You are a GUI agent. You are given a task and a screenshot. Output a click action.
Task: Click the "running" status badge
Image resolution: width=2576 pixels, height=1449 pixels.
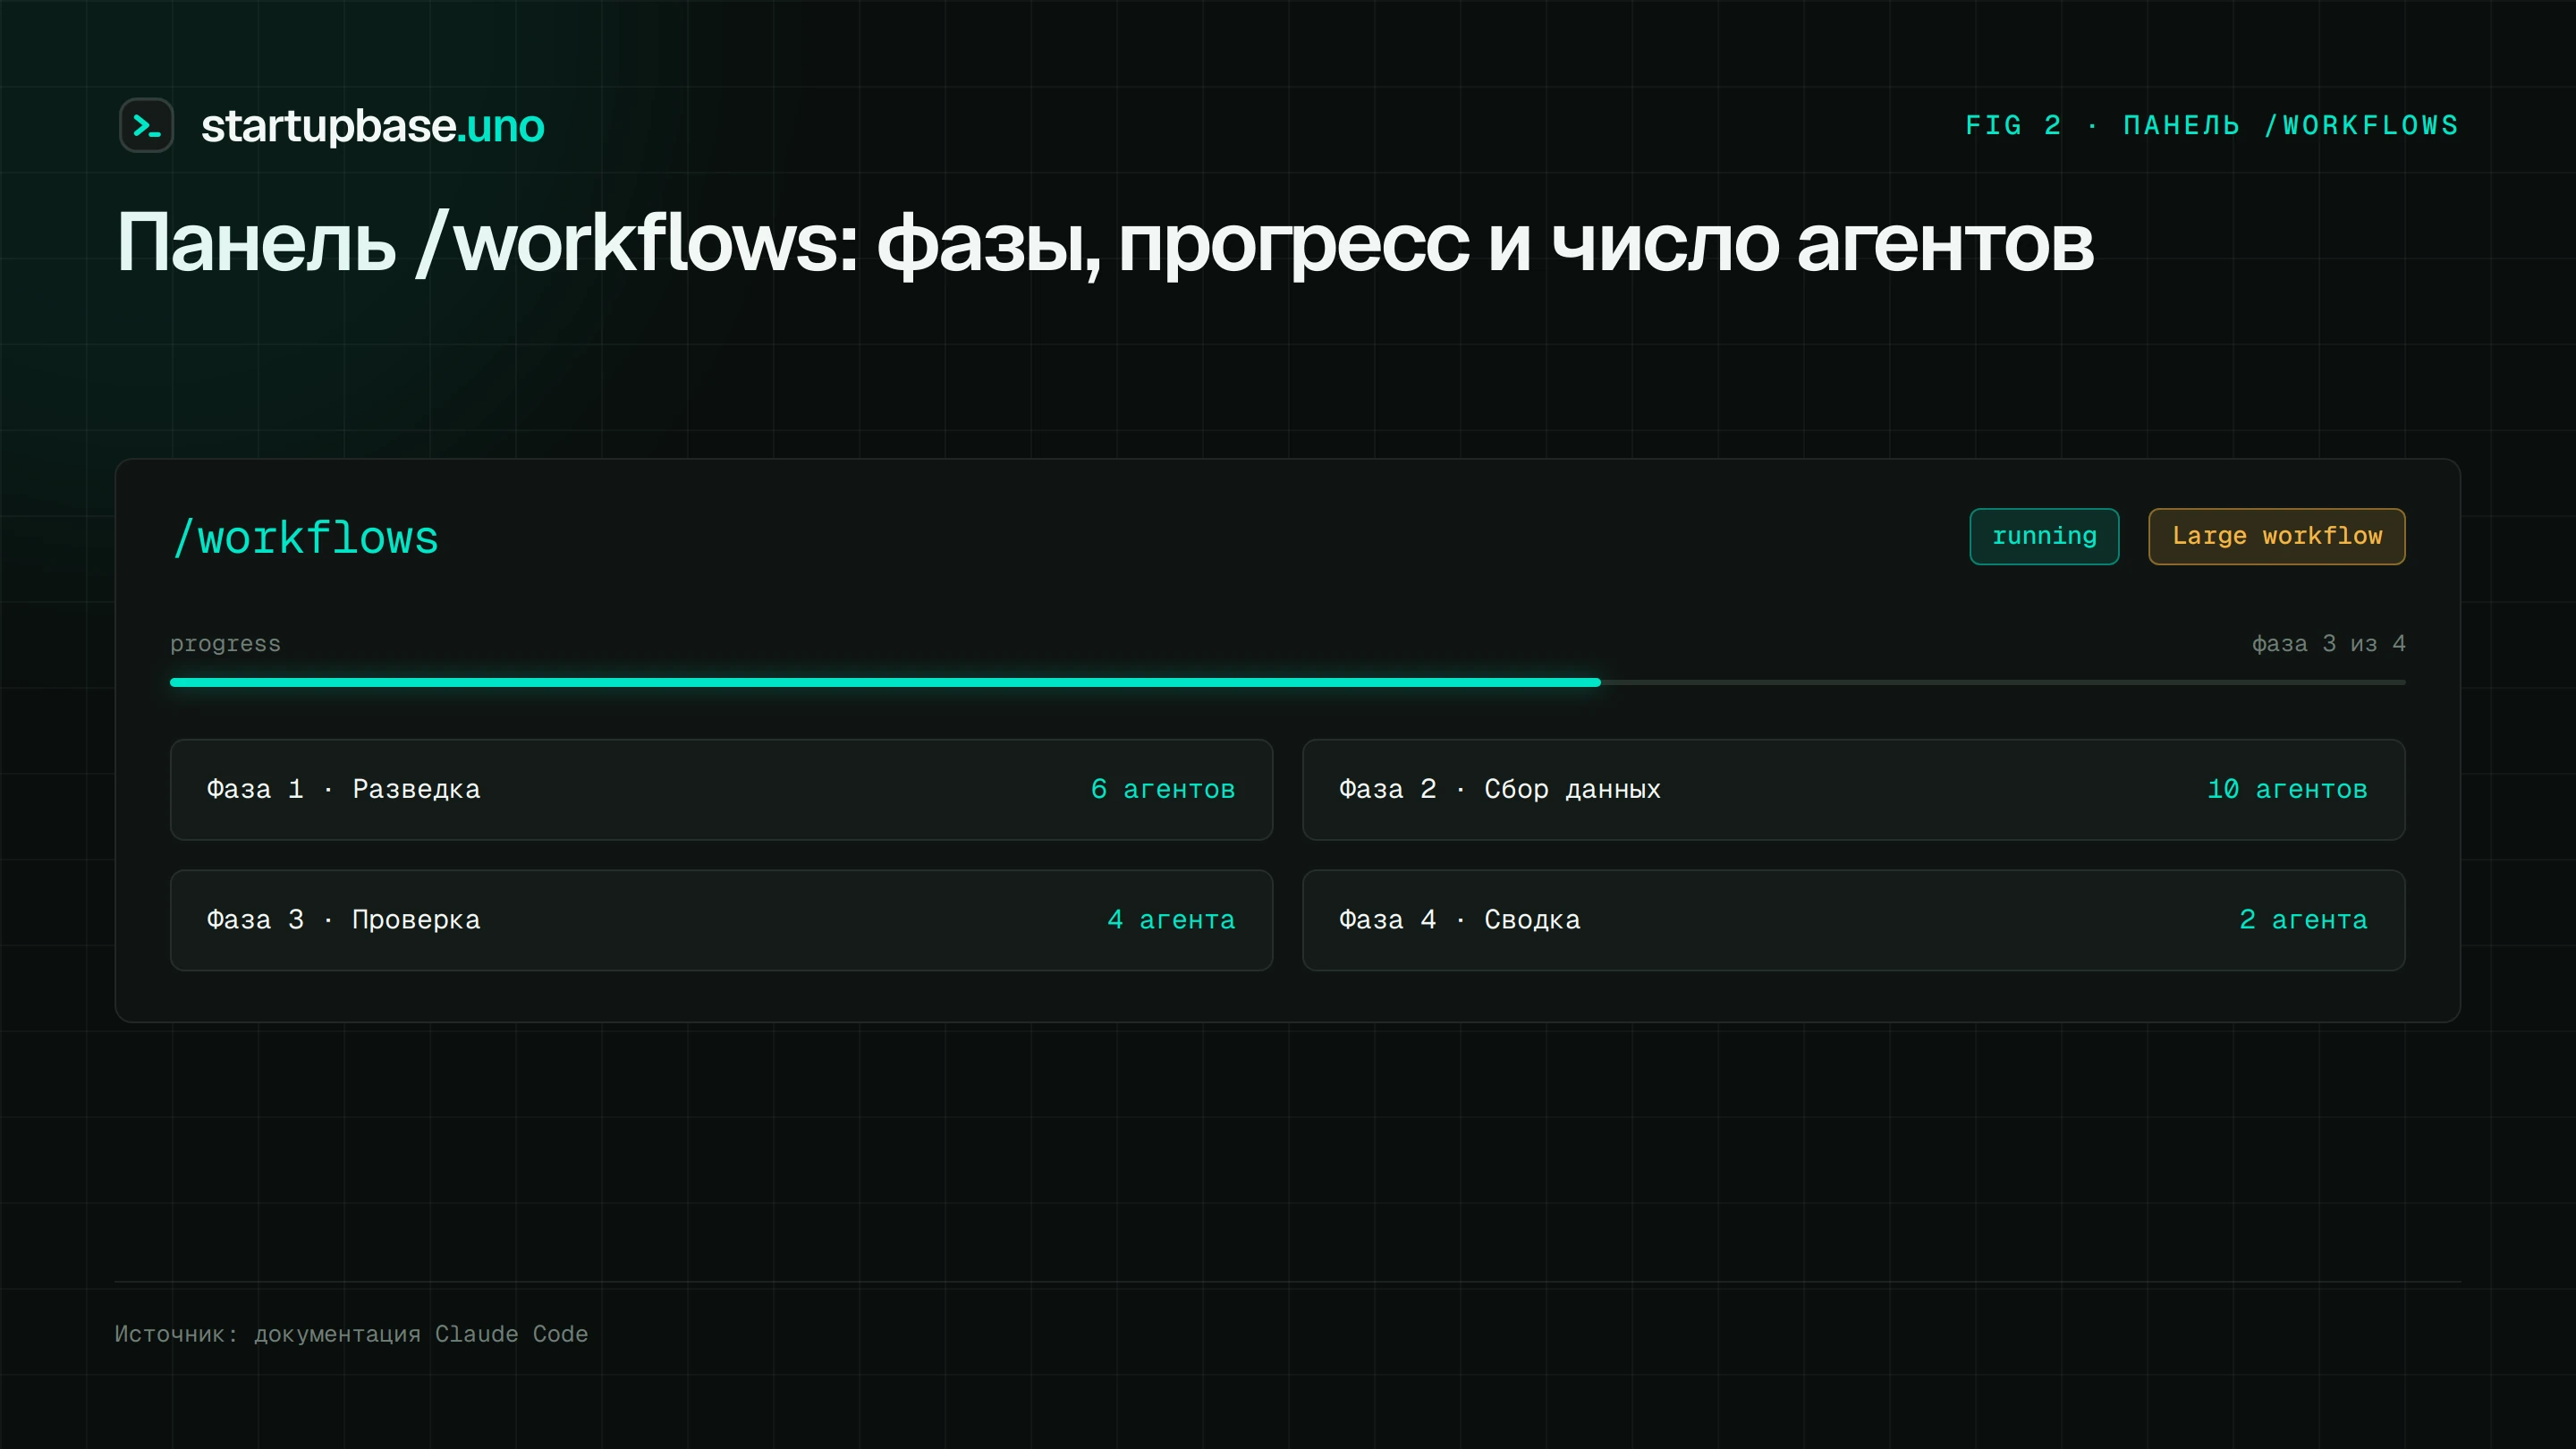tap(2044, 537)
